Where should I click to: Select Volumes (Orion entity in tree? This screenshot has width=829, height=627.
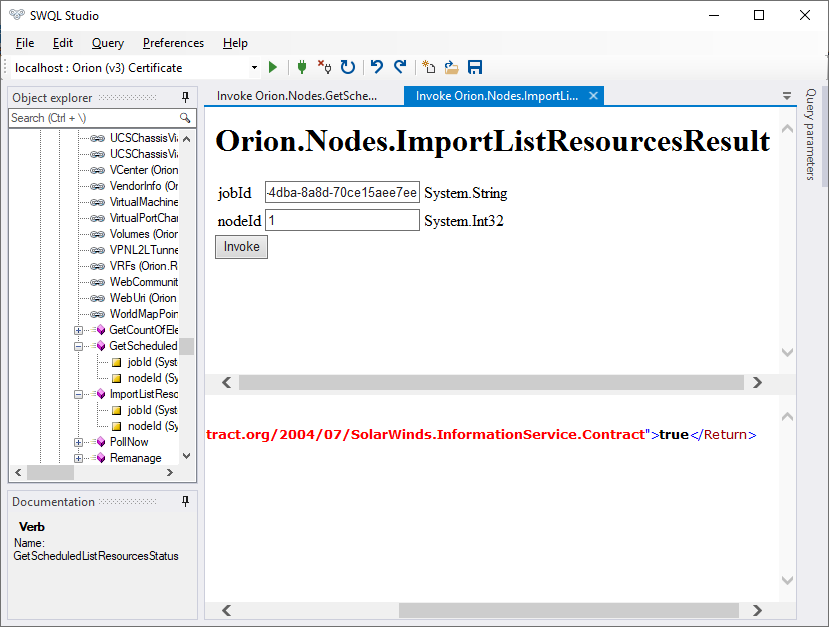[x=143, y=234]
